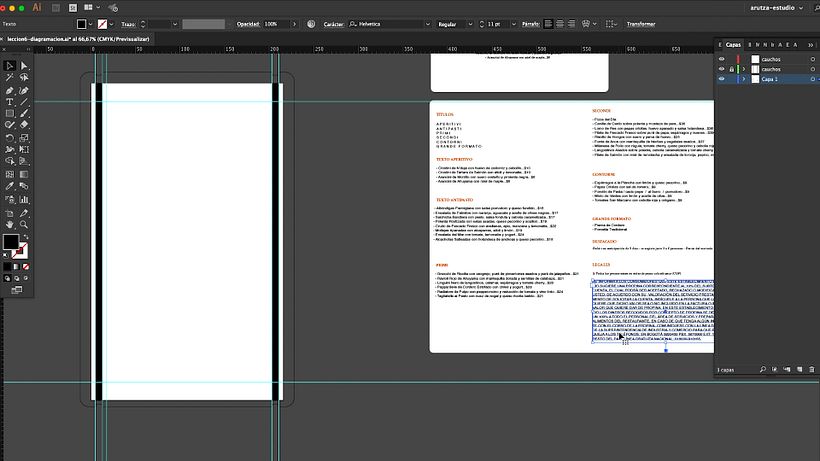The height and width of the screenshot is (461, 820).
Task: Open the Transformar panel link
Action: point(641,24)
